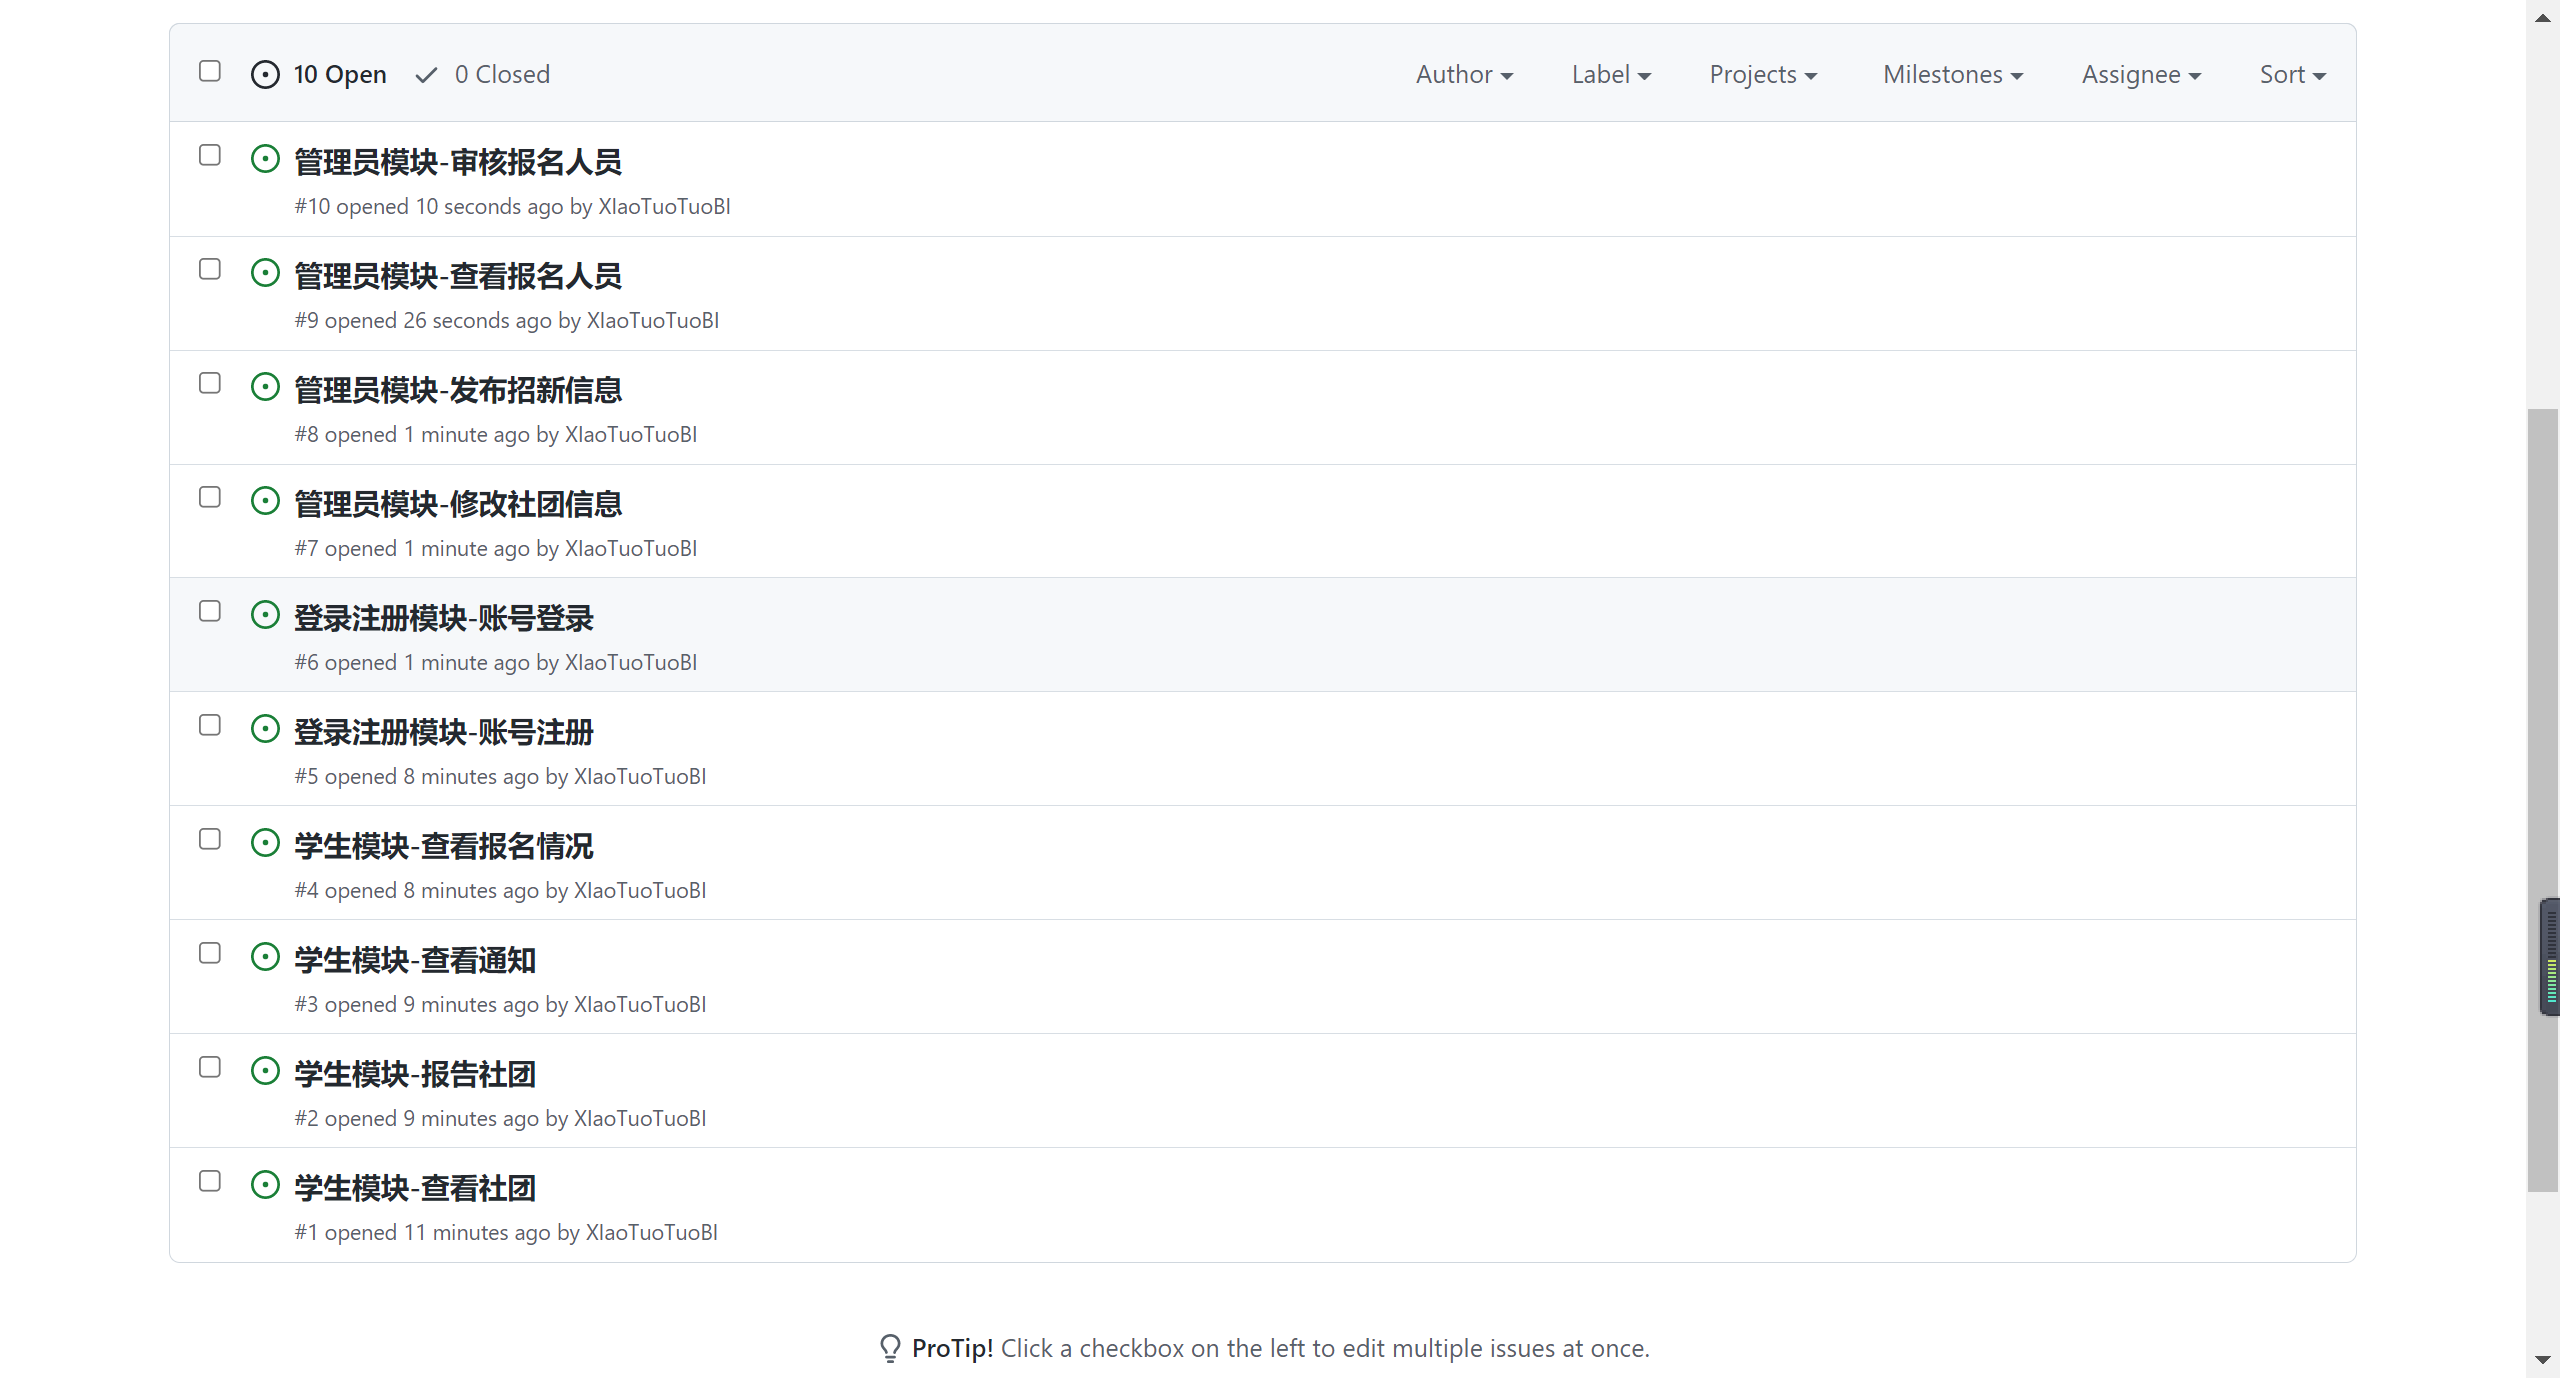Open the Author filter dropdown

[1464, 75]
